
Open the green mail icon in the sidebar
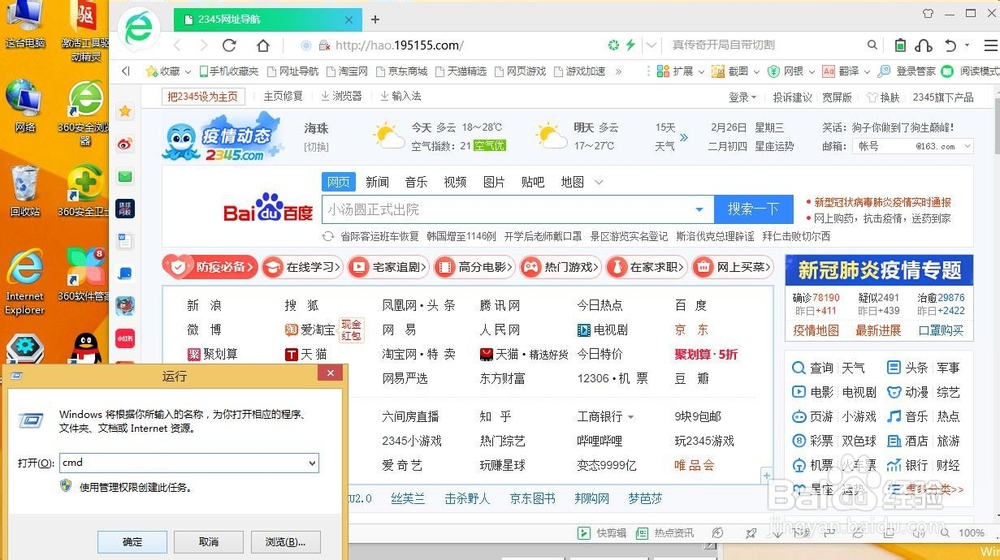(125, 177)
